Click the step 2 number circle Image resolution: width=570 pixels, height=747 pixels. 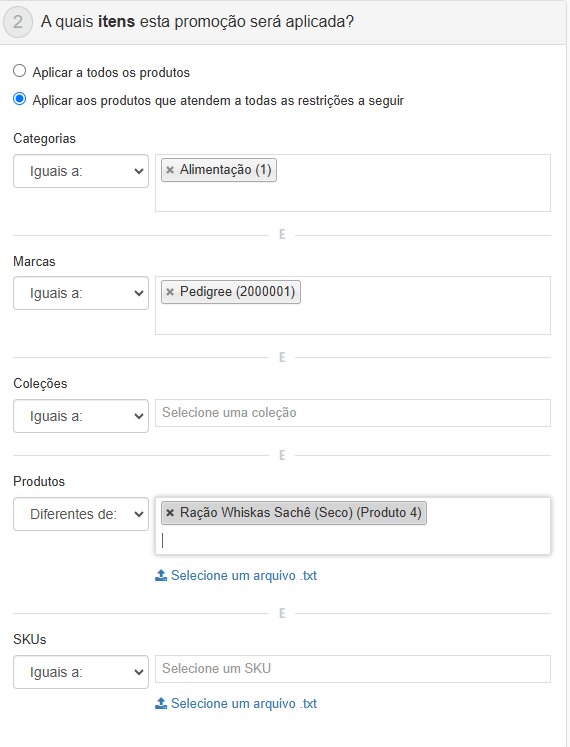(x=18, y=22)
